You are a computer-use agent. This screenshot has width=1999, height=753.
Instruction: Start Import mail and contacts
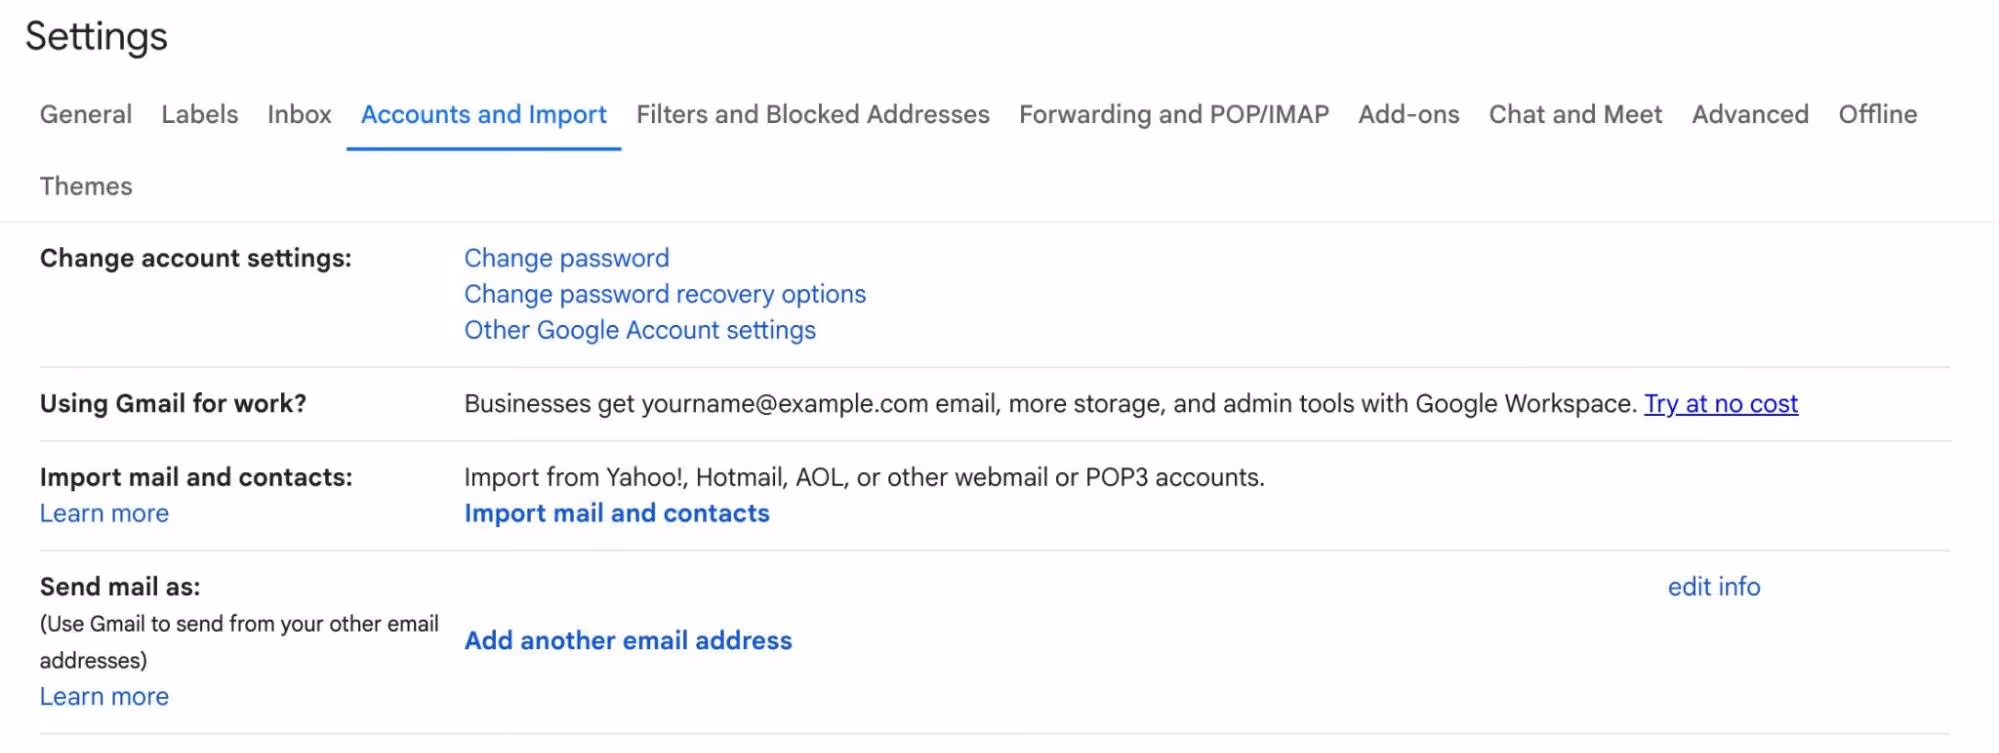click(616, 513)
